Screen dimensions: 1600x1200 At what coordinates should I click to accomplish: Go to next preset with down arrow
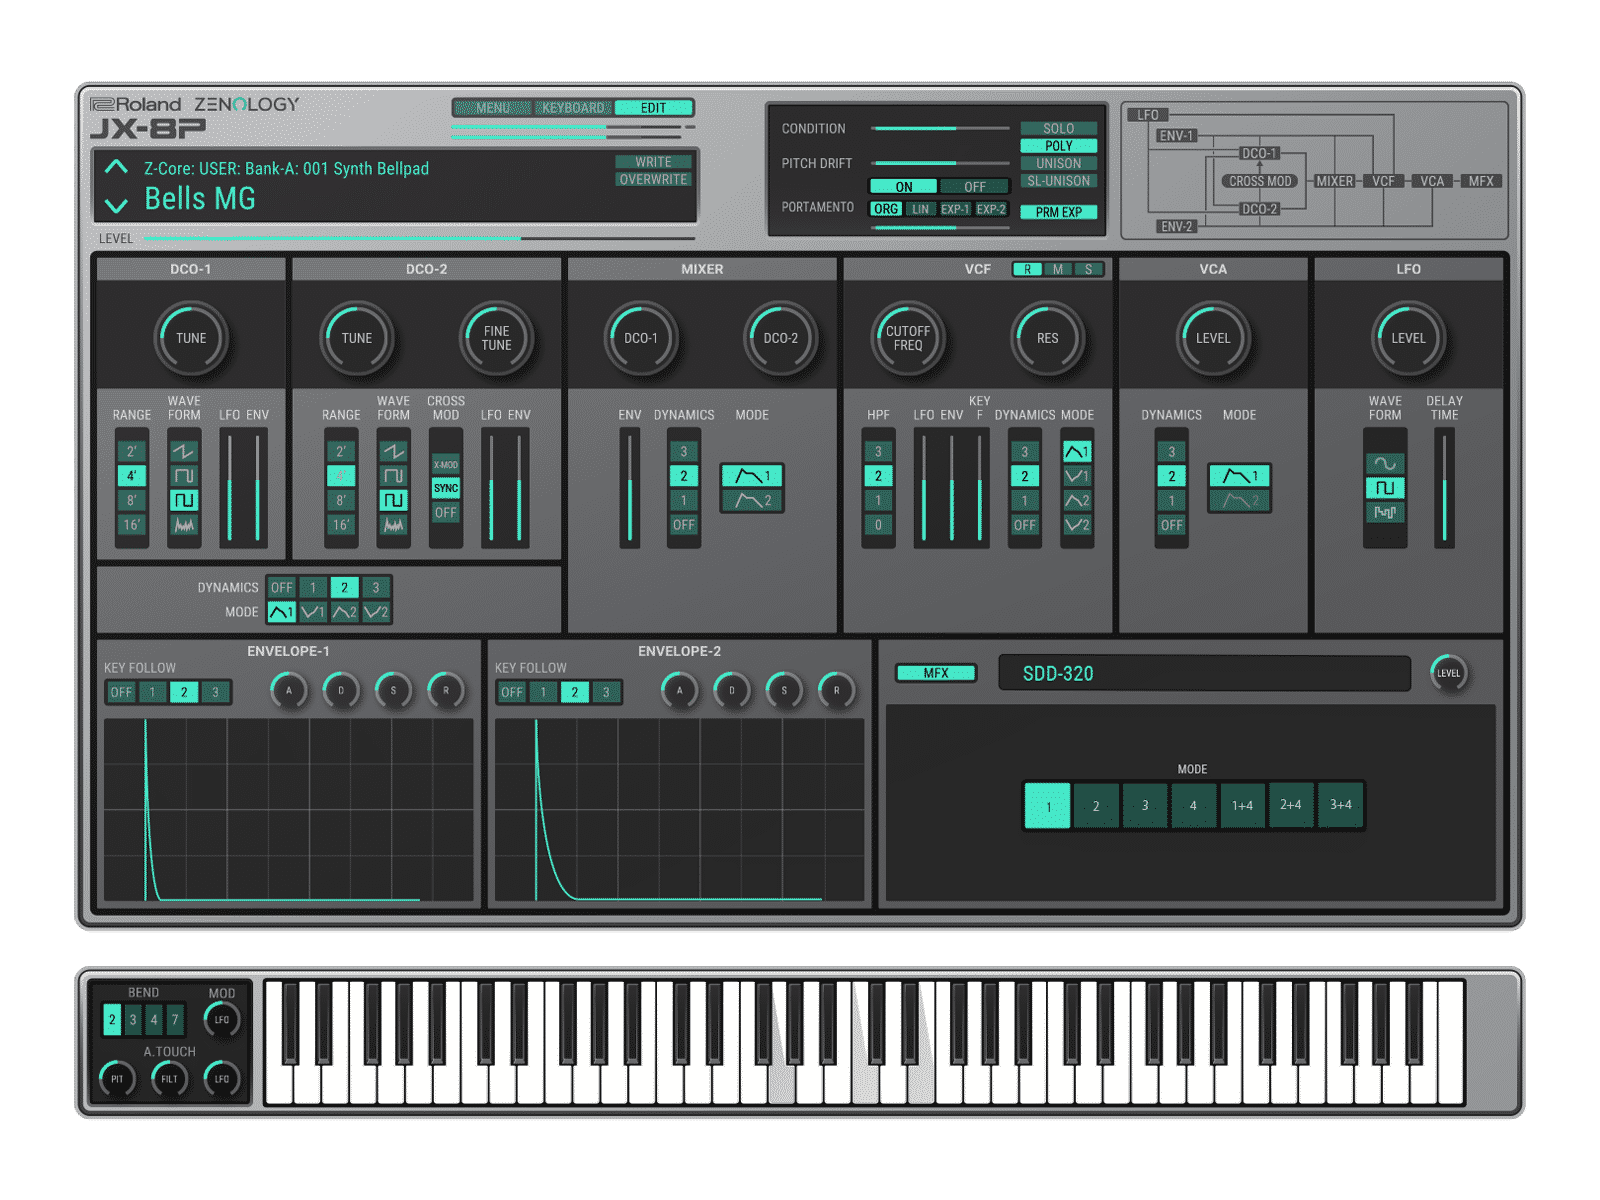(116, 205)
